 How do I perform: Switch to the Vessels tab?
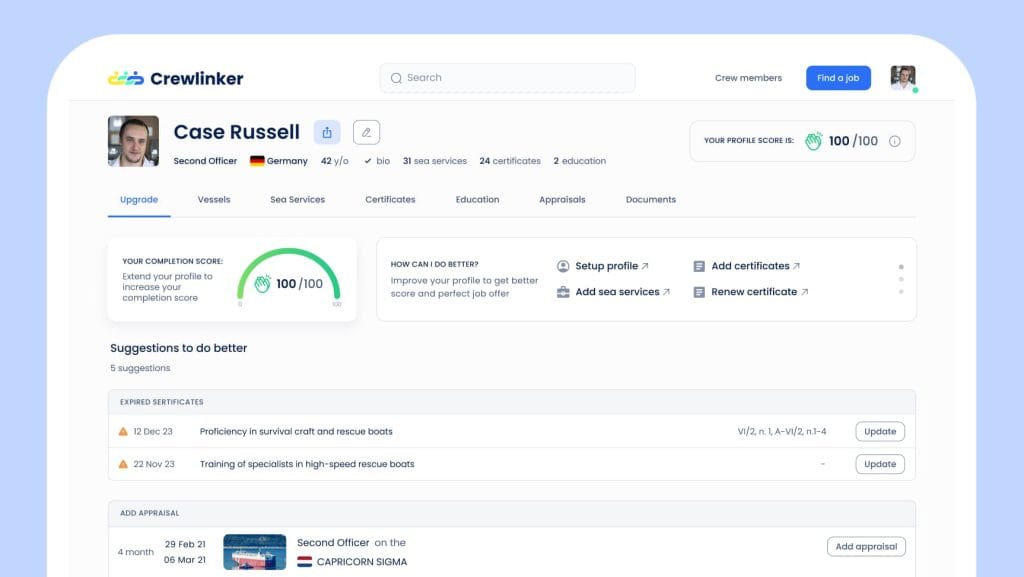click(214, 200)
